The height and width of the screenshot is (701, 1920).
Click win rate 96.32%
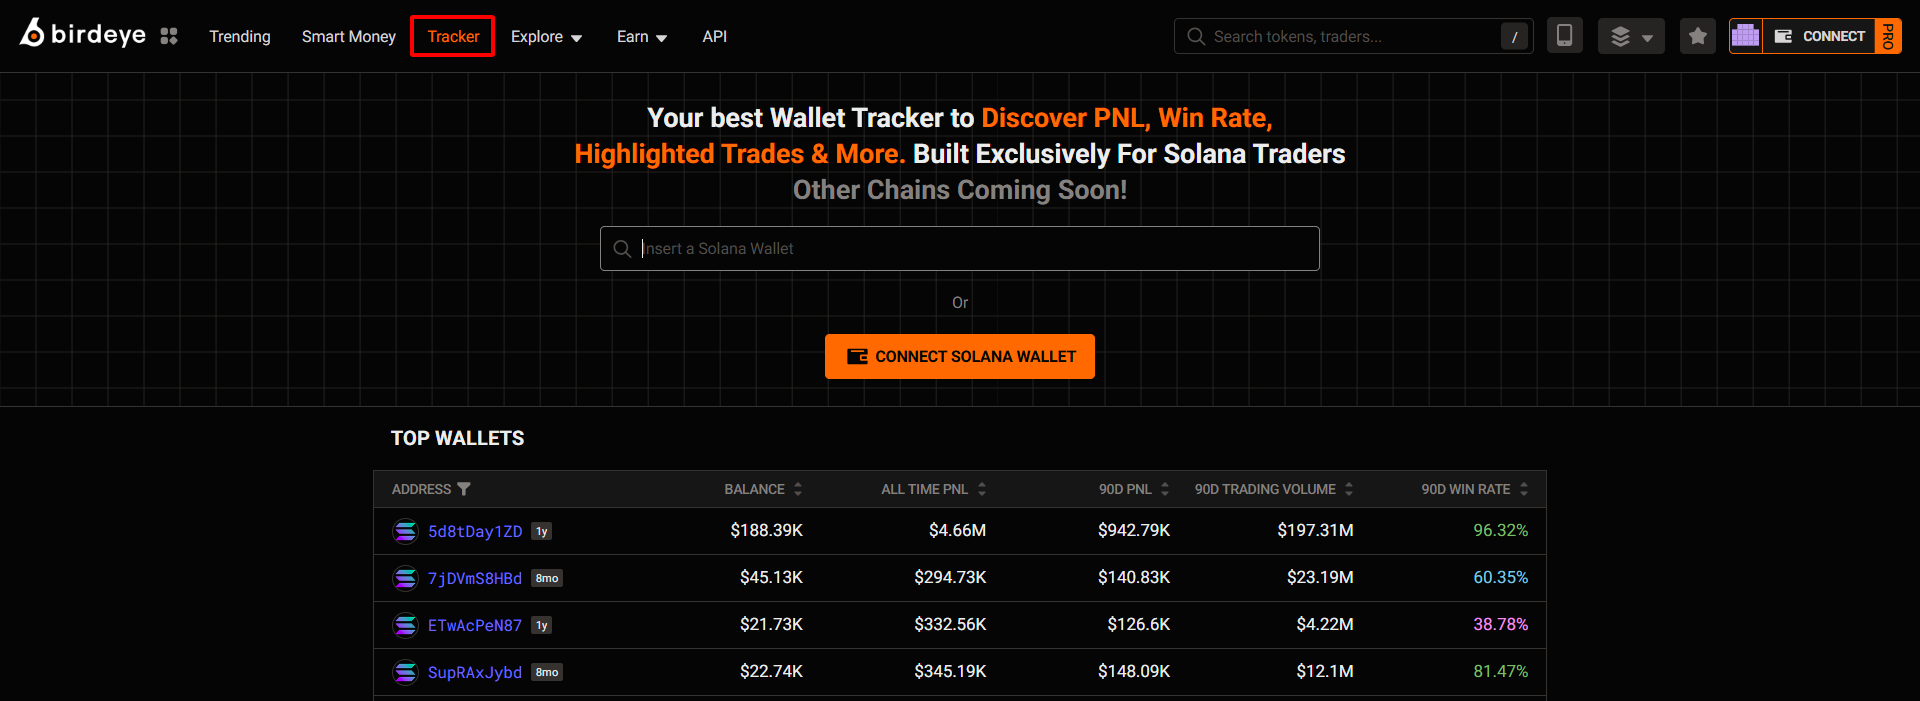pyautogui.click(x=1500, y=530)
